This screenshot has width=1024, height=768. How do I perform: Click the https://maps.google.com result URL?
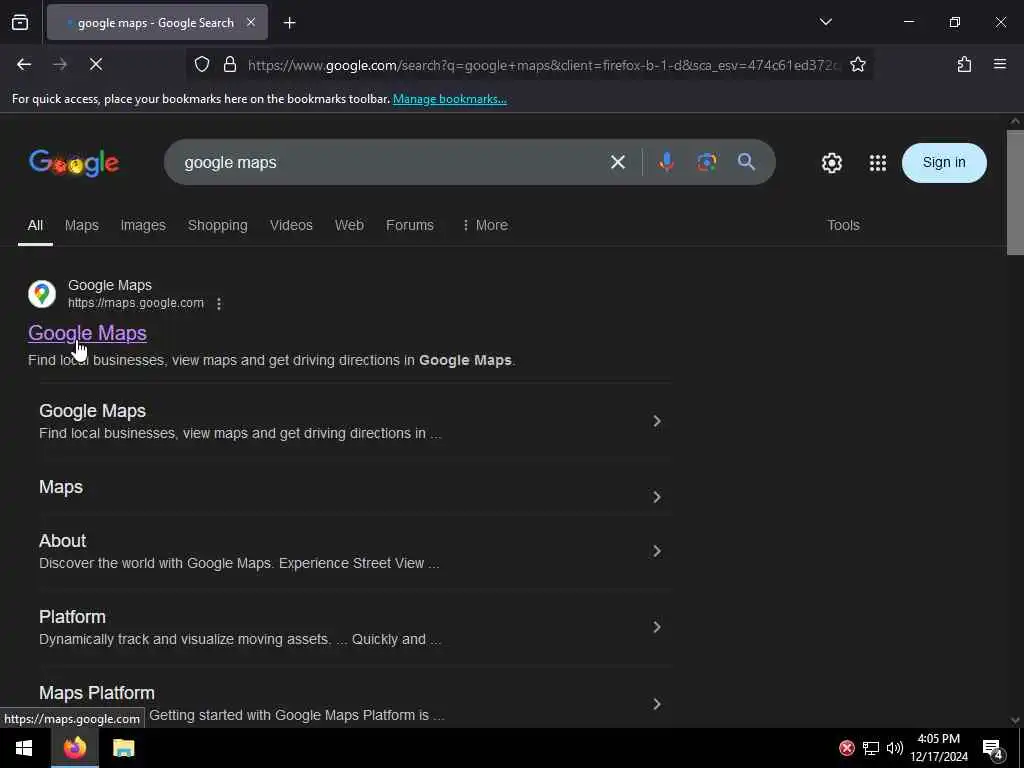(136, 303)
